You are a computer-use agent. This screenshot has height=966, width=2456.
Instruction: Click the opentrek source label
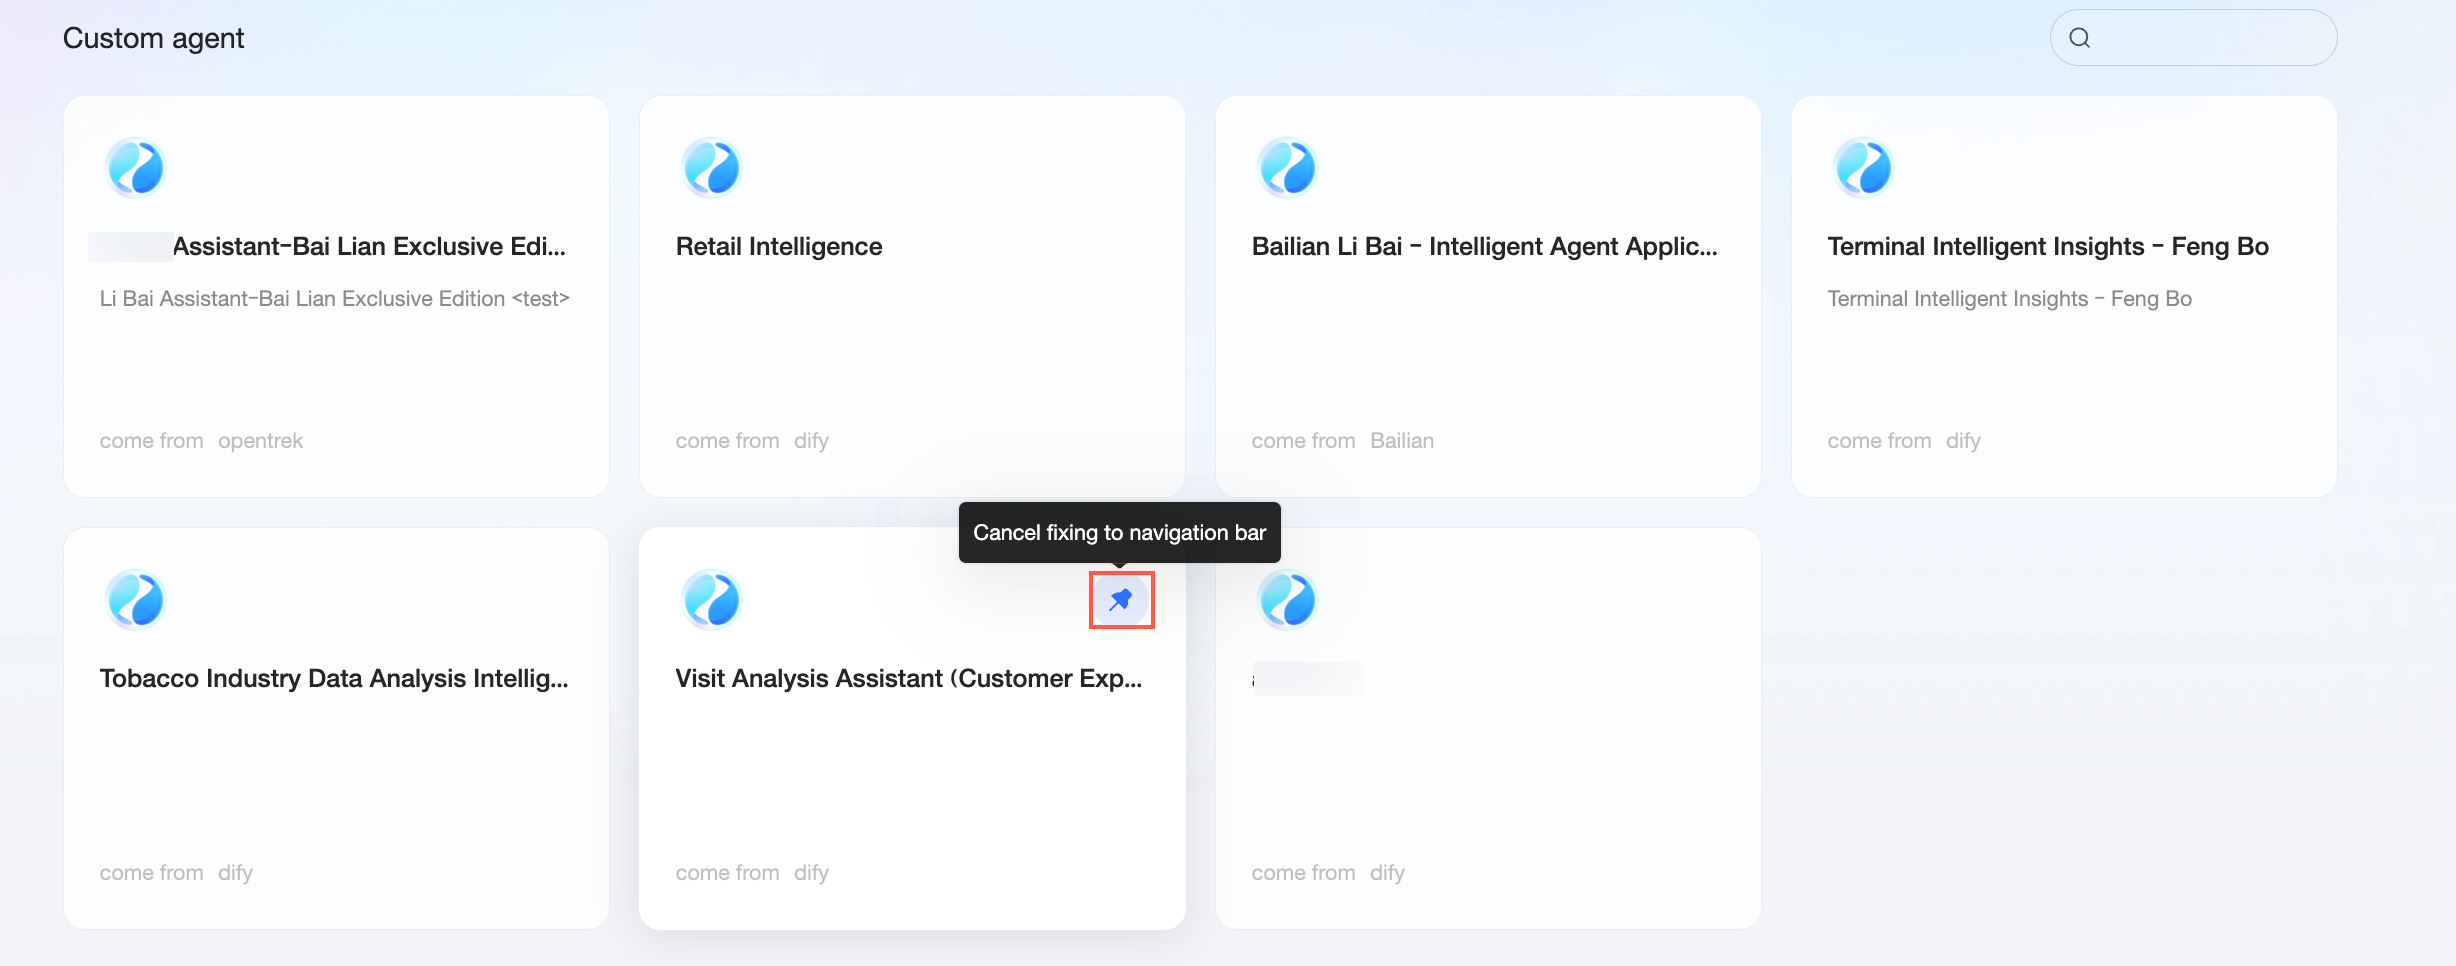tap(260, 441)
